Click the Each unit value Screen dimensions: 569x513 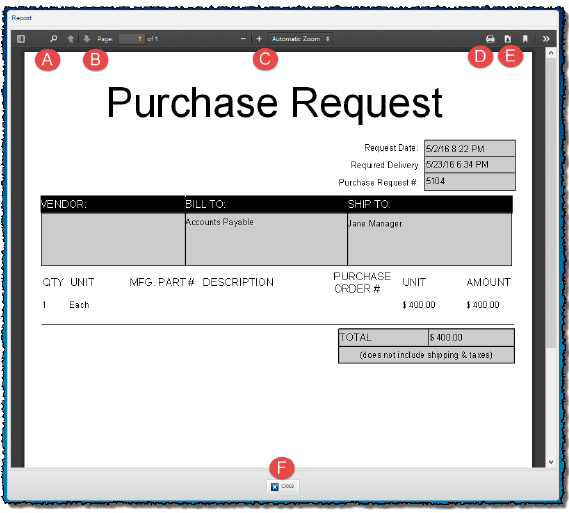79,305
